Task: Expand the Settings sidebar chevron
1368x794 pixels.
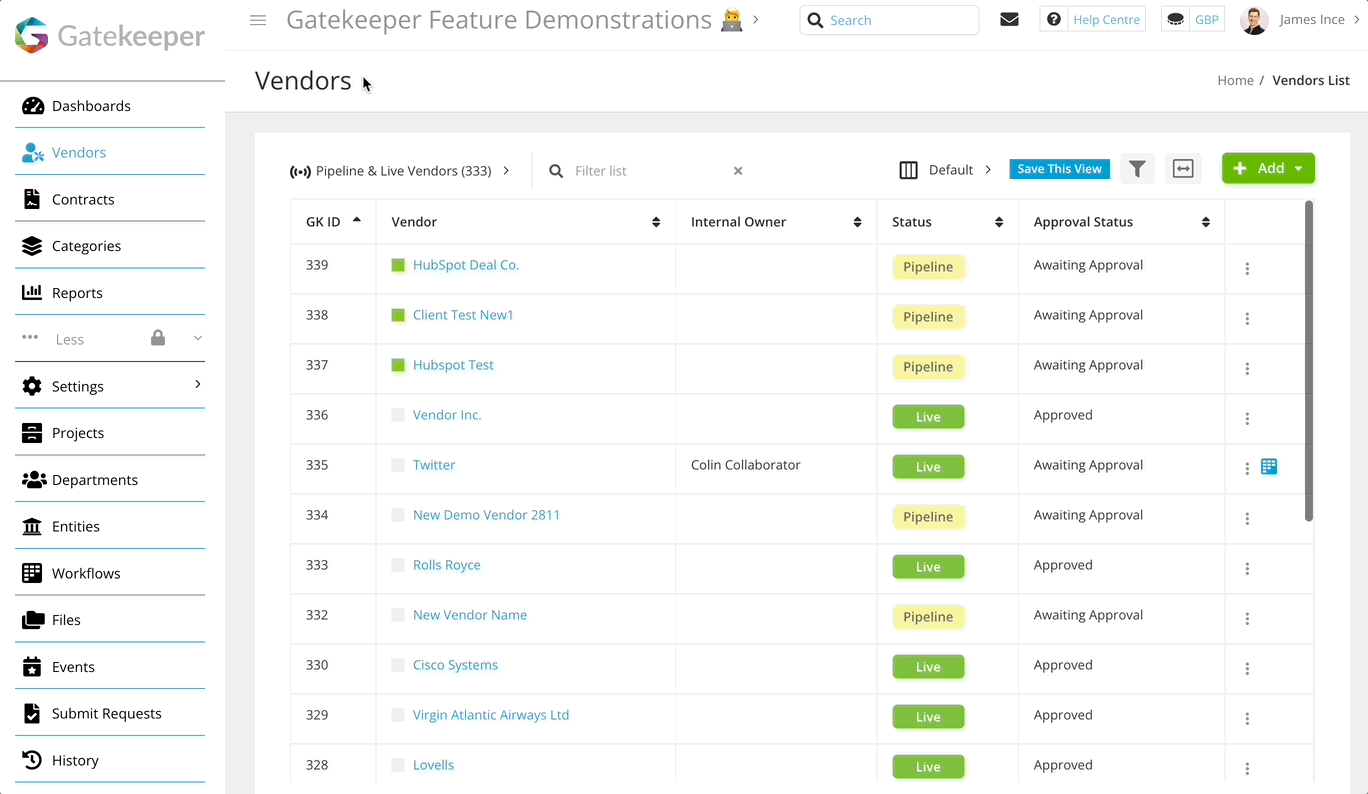Action: (197, 385)
